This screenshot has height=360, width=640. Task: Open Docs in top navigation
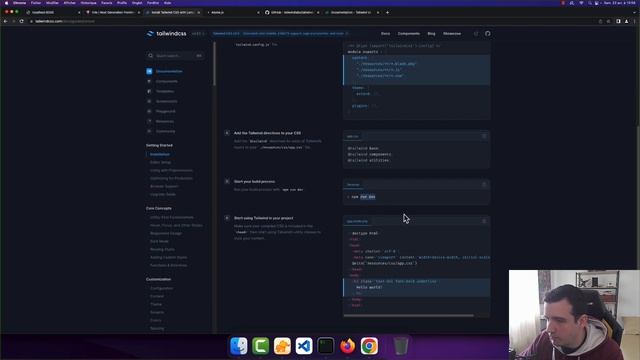coord(385,33)
